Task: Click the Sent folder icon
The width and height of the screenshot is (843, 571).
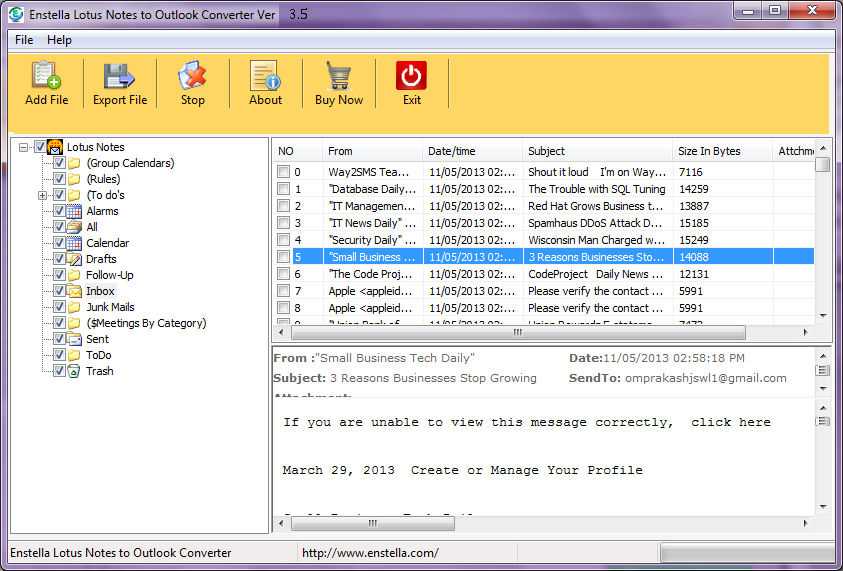Action: [74, 339]
